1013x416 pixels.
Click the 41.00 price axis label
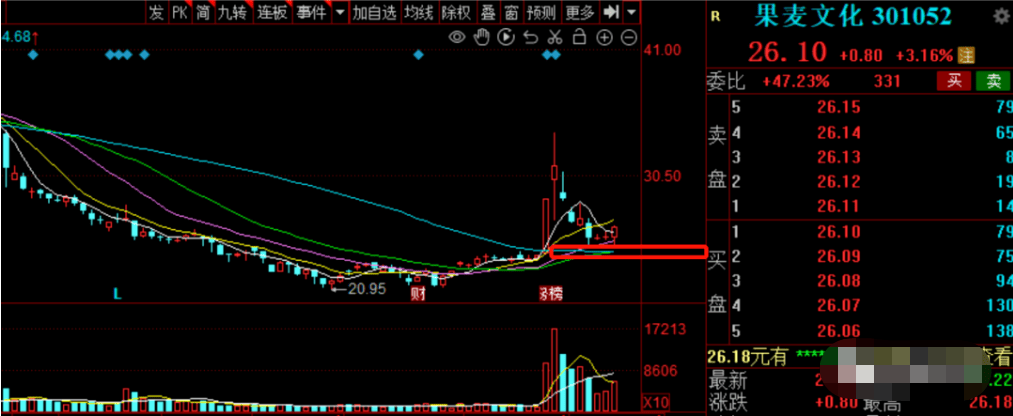[663, 50]
